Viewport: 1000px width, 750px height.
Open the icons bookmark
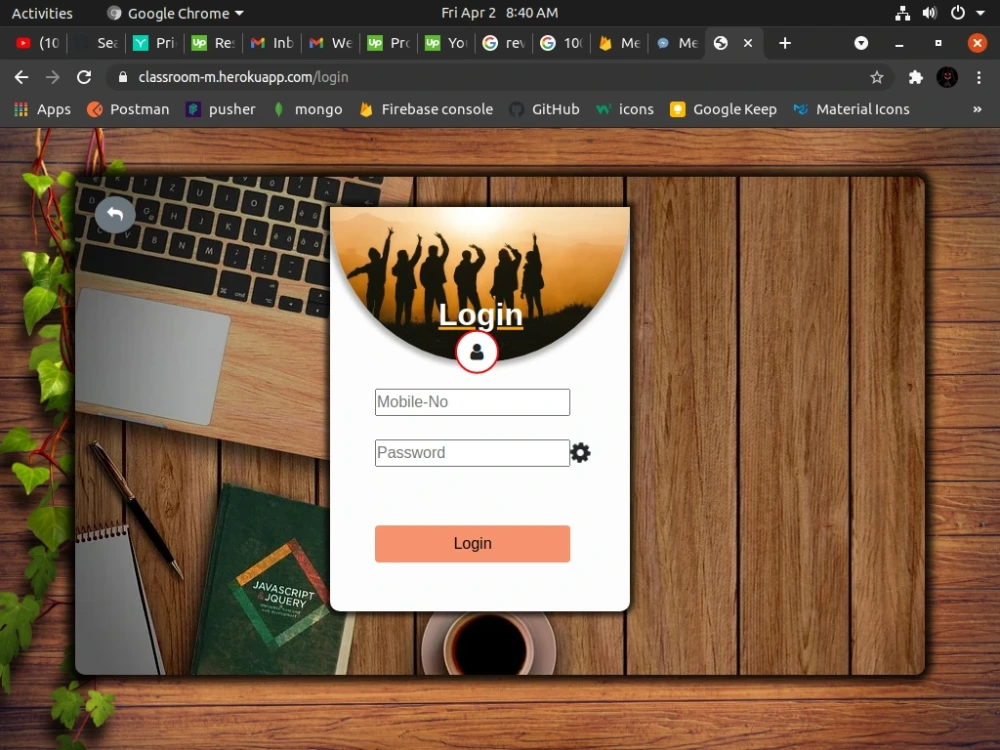pos(625,110)
